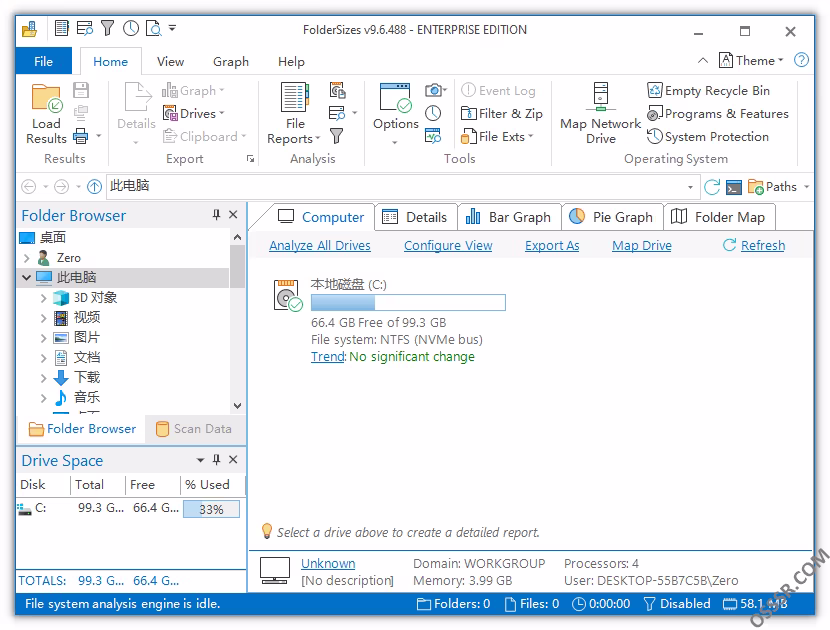Switch to the Pie Graph tab
The height and width of the screenshot is (630, 830).
(x=612, y=217)
